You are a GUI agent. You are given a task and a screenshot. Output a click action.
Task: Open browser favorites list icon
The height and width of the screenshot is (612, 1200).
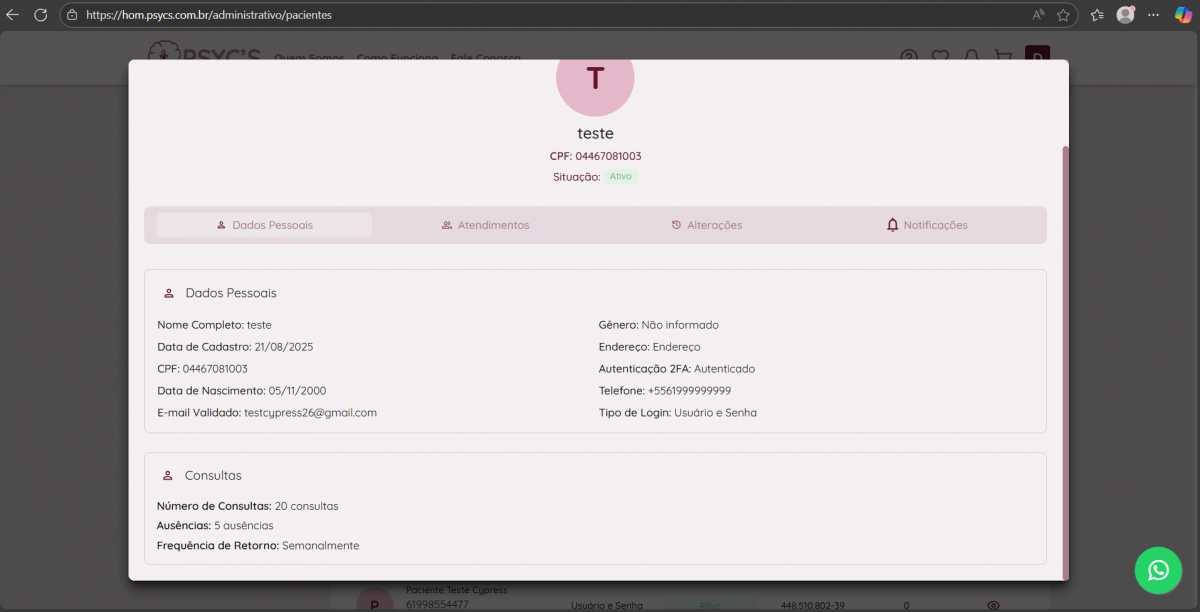tap(1097, 15)
